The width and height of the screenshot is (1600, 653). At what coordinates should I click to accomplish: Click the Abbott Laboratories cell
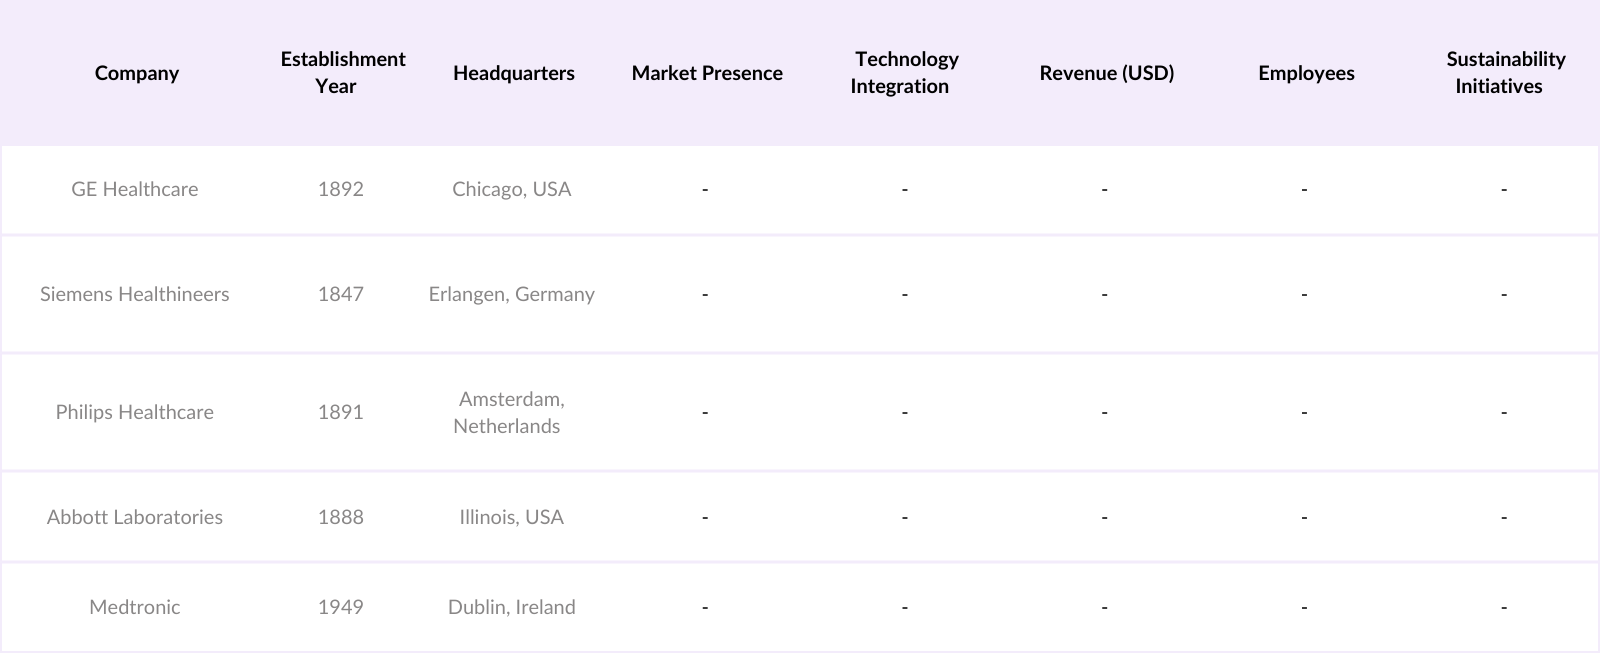point(135,517)
